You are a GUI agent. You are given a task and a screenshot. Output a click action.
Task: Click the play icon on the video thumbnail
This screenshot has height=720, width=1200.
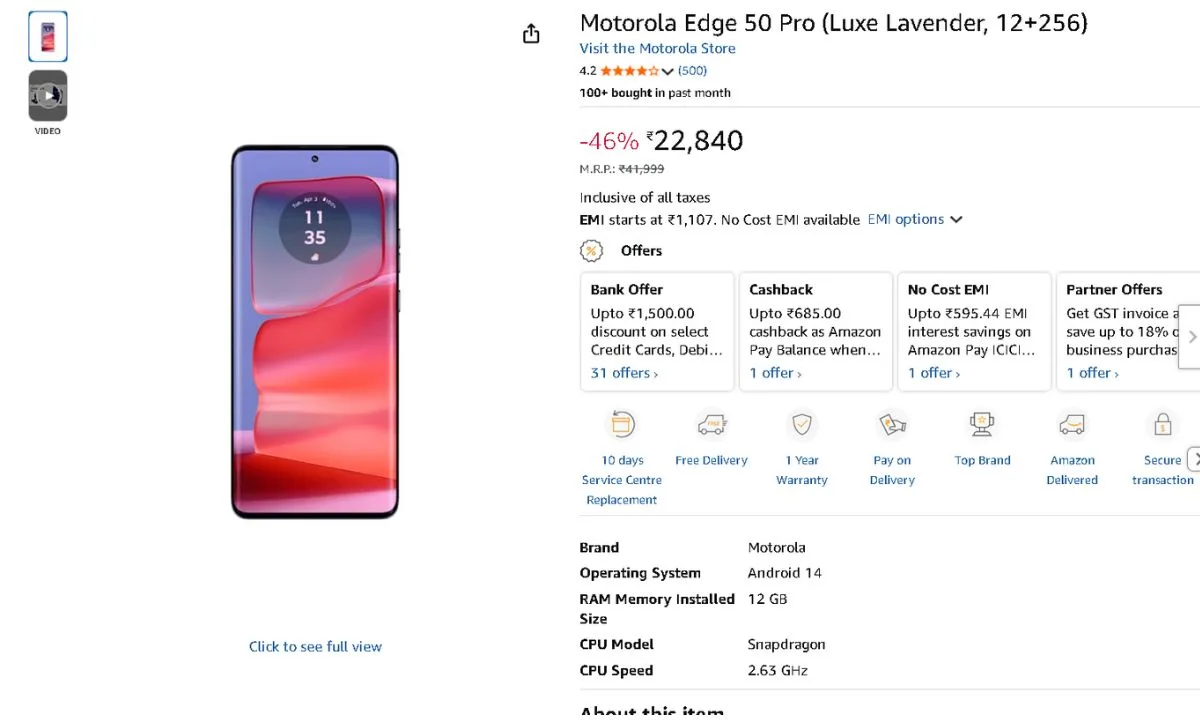(x=47, y=95)
